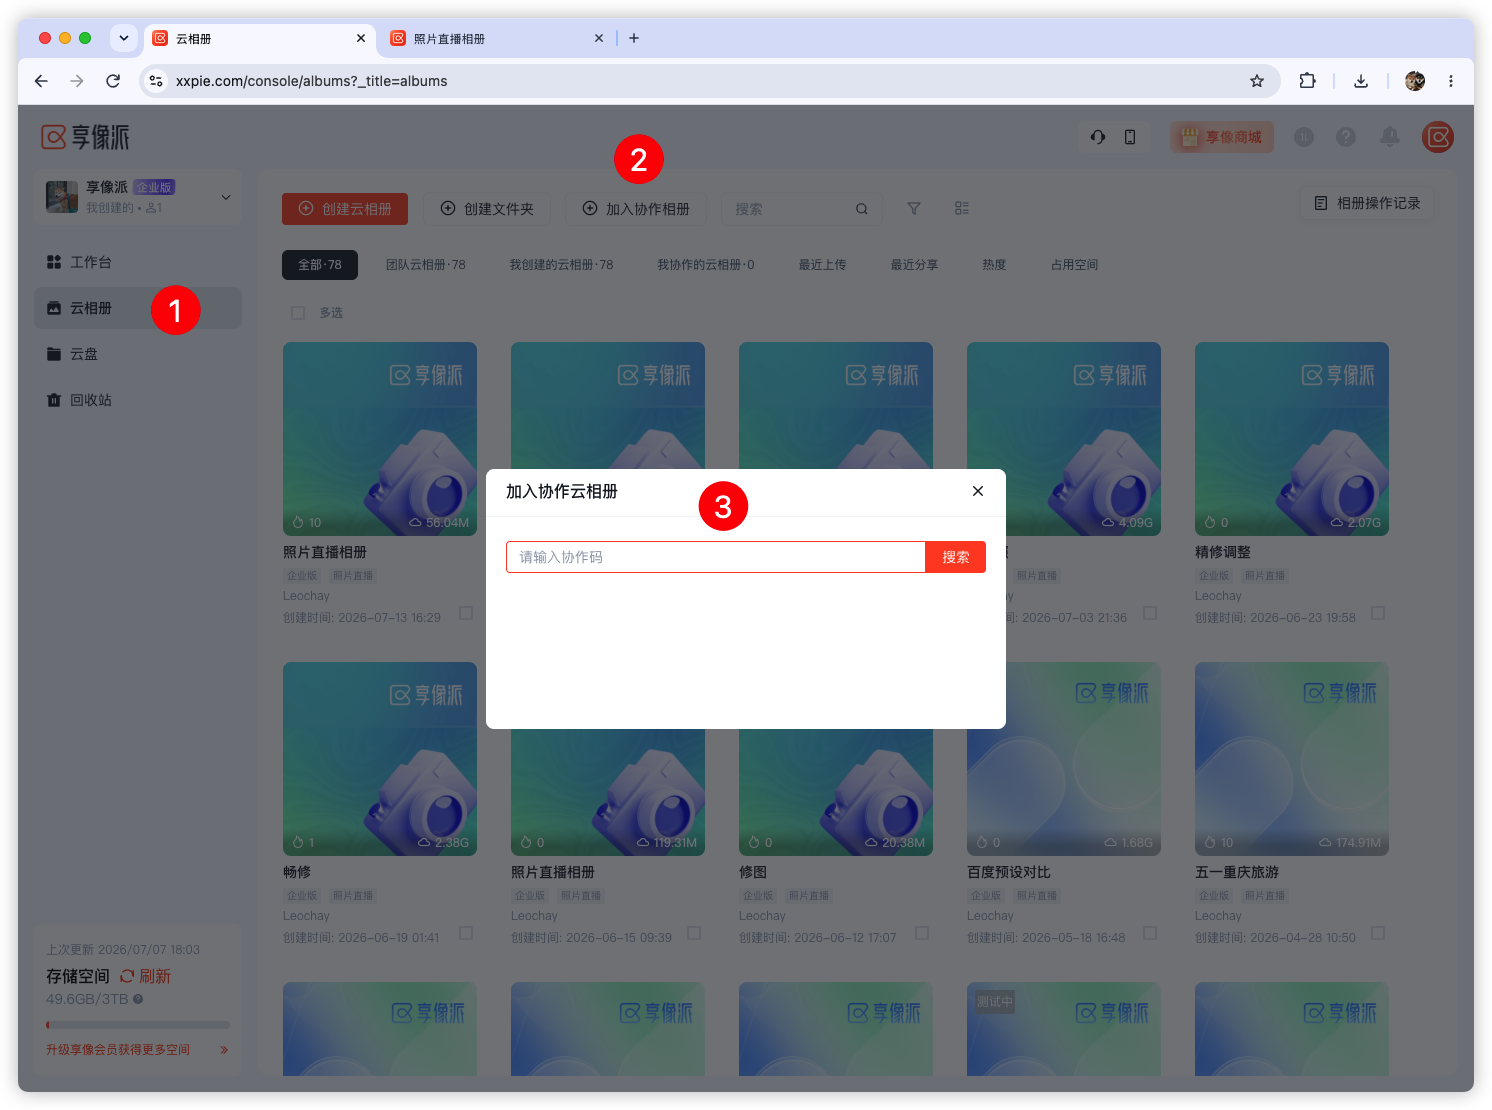Show the 全部·78 albums tab
This screenshot has width=1492, height=1110.
(320, 265)
